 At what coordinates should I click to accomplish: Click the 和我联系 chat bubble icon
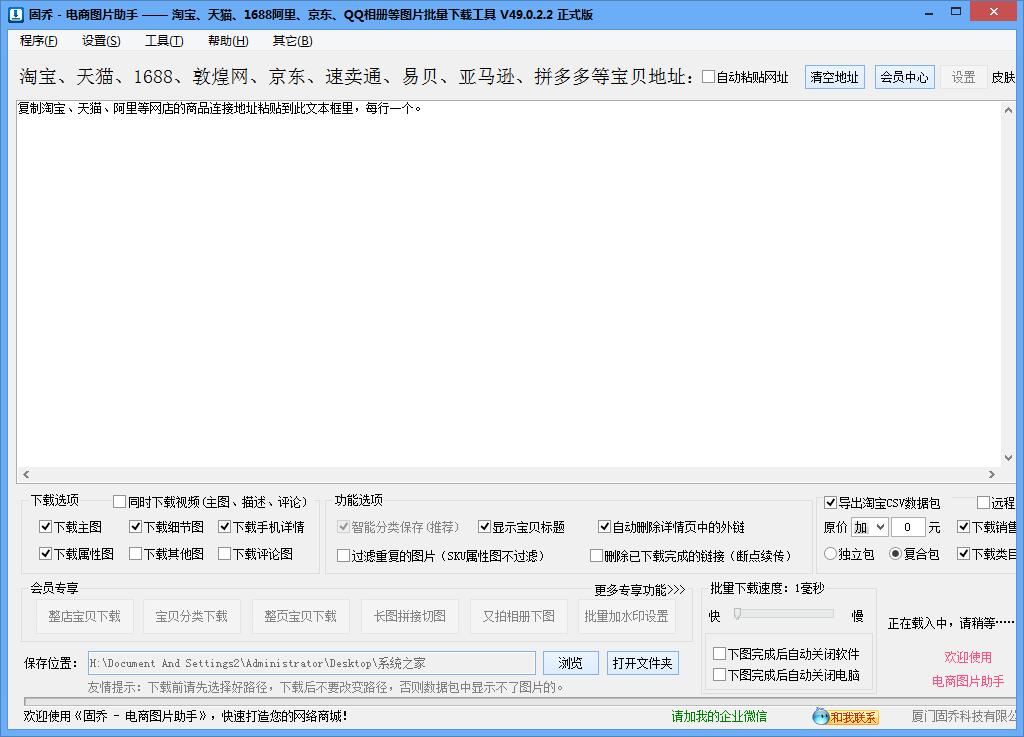(822, 717)
